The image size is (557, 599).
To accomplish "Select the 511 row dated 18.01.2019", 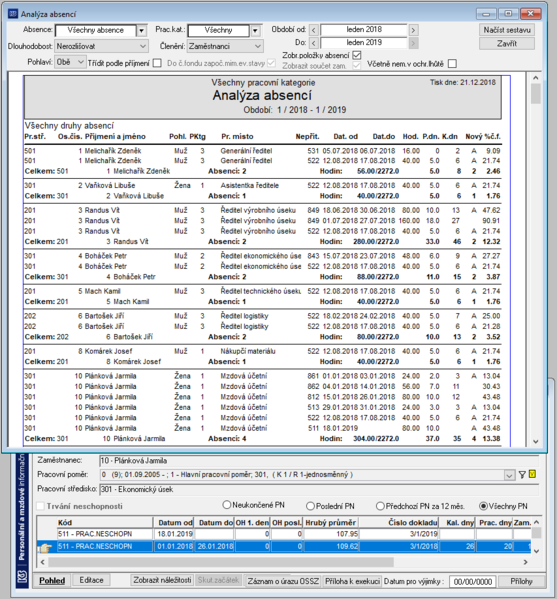I will pyautogui.click(x=284, y=534).
